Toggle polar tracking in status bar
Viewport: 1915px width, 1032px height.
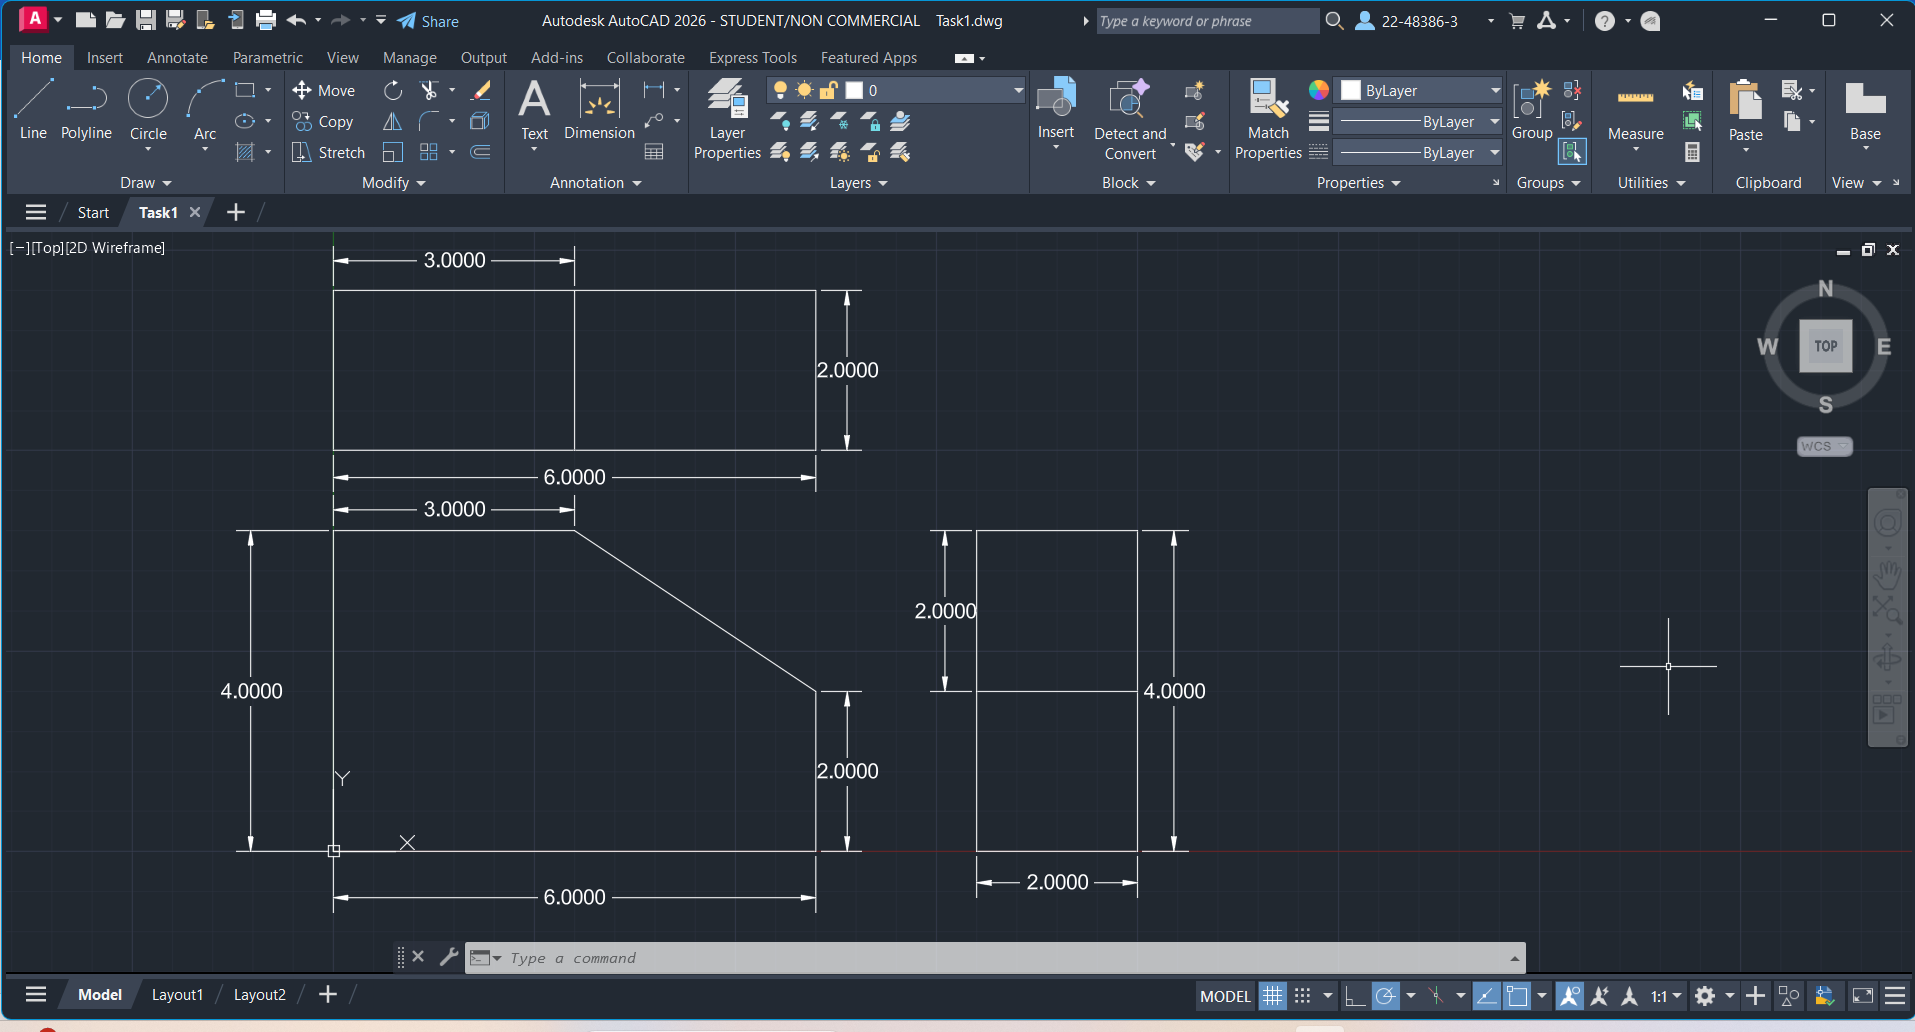(x=1385, y=996)
